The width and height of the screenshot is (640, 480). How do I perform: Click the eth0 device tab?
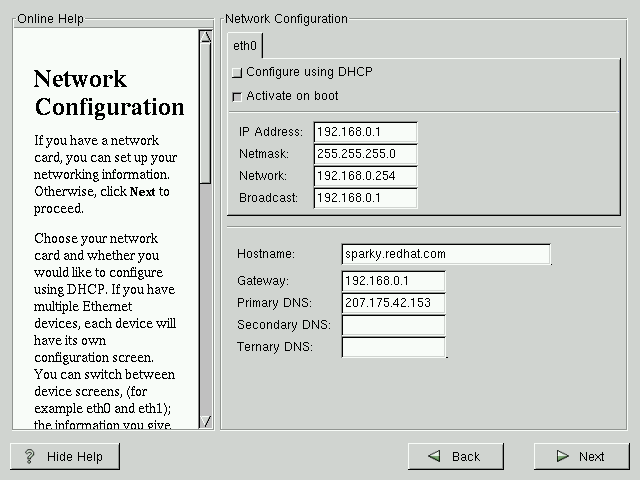(x=245, y=46)
